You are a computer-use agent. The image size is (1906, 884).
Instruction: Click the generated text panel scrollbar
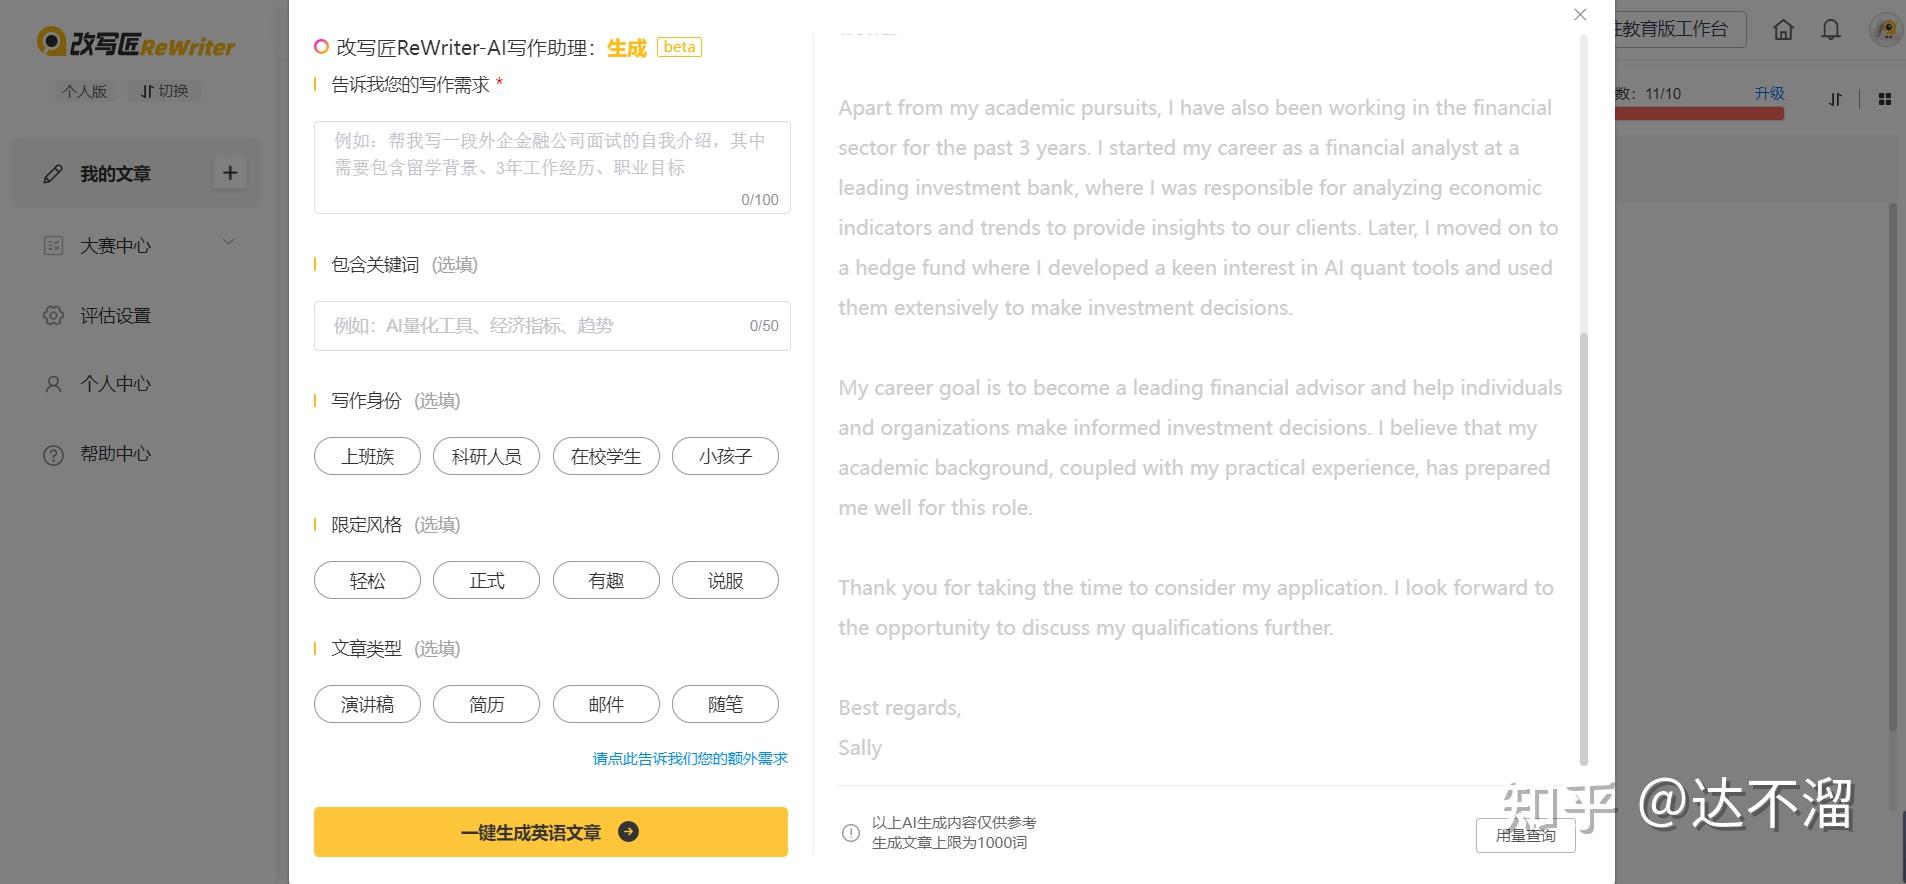tap(1583, 550)
